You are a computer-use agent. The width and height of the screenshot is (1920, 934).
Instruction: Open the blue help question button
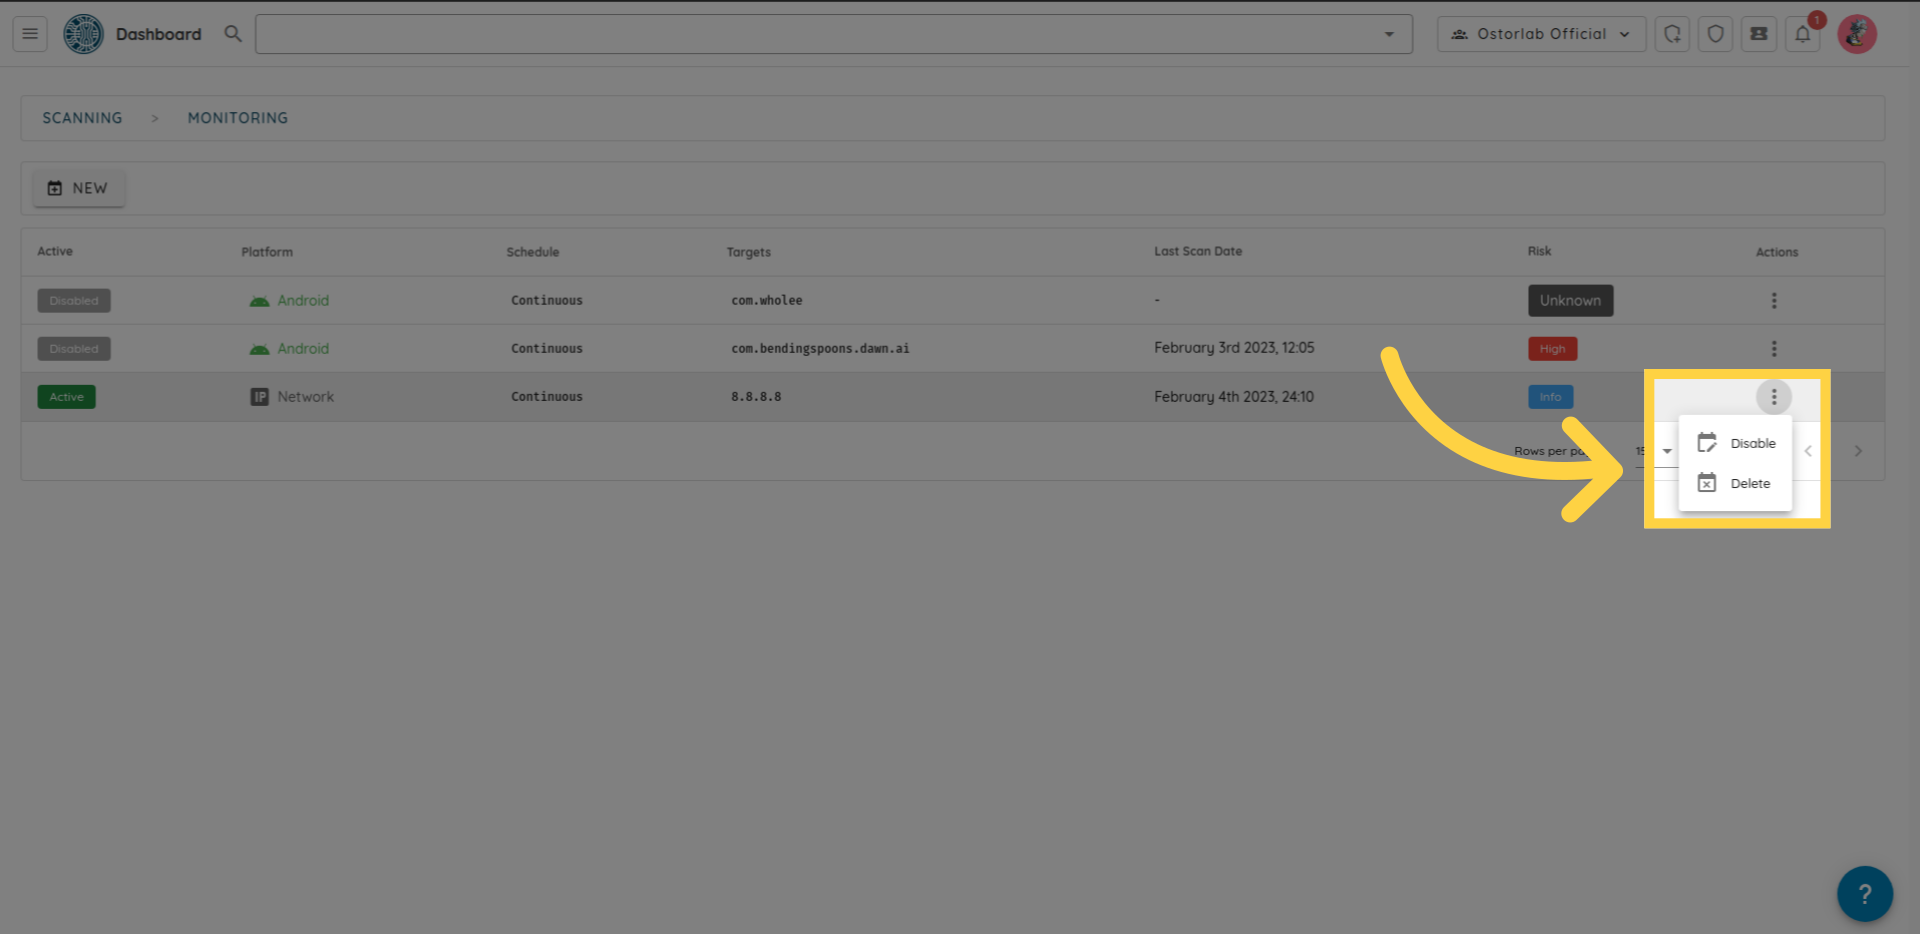[1864, 893]
